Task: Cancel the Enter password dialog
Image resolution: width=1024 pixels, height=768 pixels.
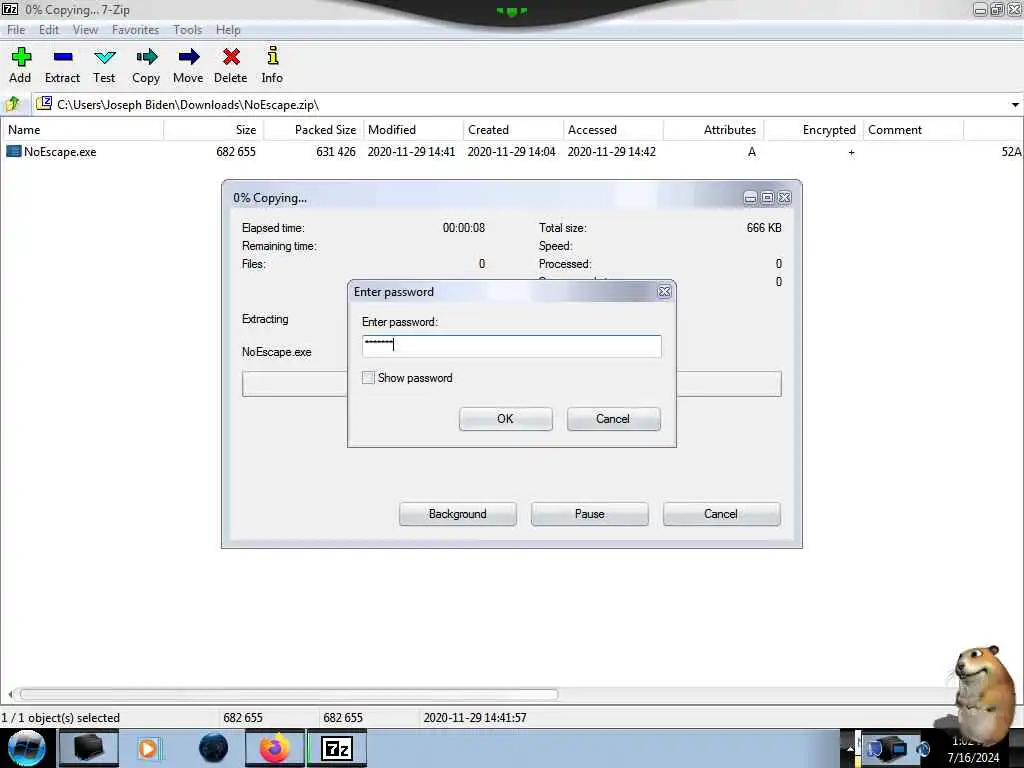Action: (613, 419)
